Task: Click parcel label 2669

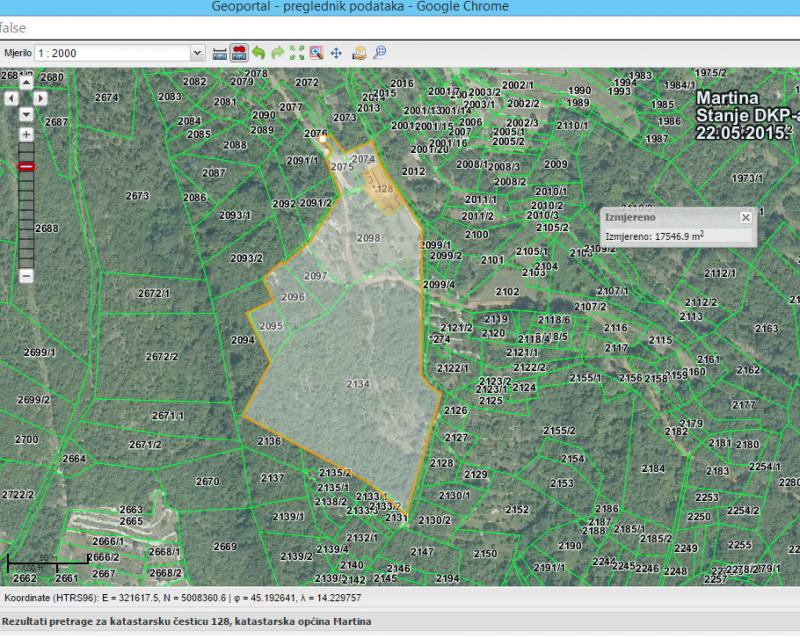Action: pyautogui.click(x=224, y=546)
